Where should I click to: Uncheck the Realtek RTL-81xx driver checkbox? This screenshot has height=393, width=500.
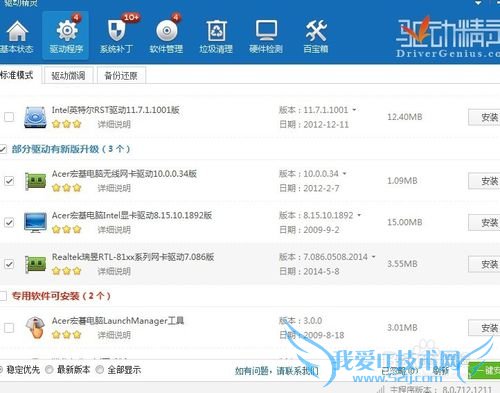tap(9, 264)
